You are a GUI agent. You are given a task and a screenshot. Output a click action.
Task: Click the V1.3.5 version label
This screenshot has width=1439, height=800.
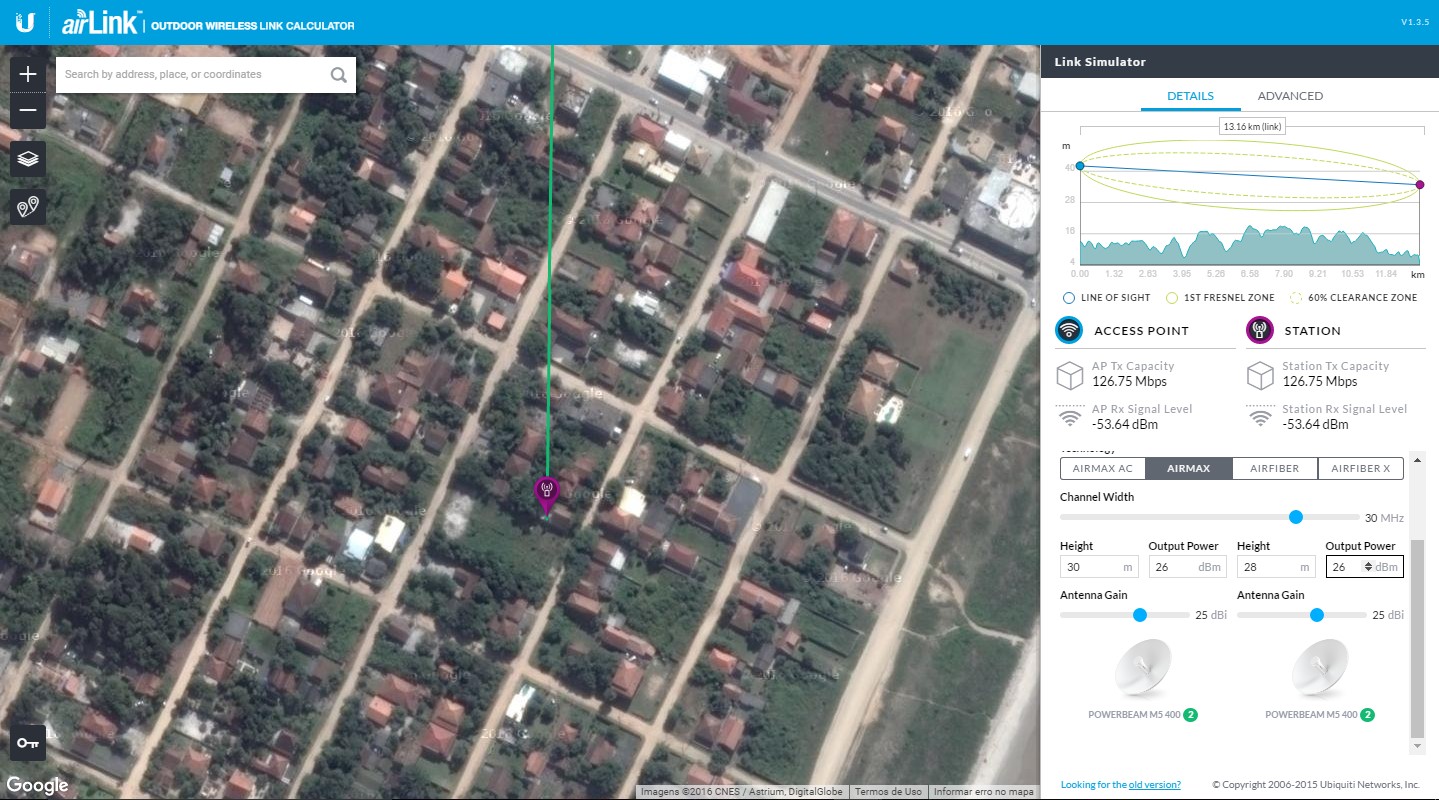pyautogui.click(x=1414, y=22)
